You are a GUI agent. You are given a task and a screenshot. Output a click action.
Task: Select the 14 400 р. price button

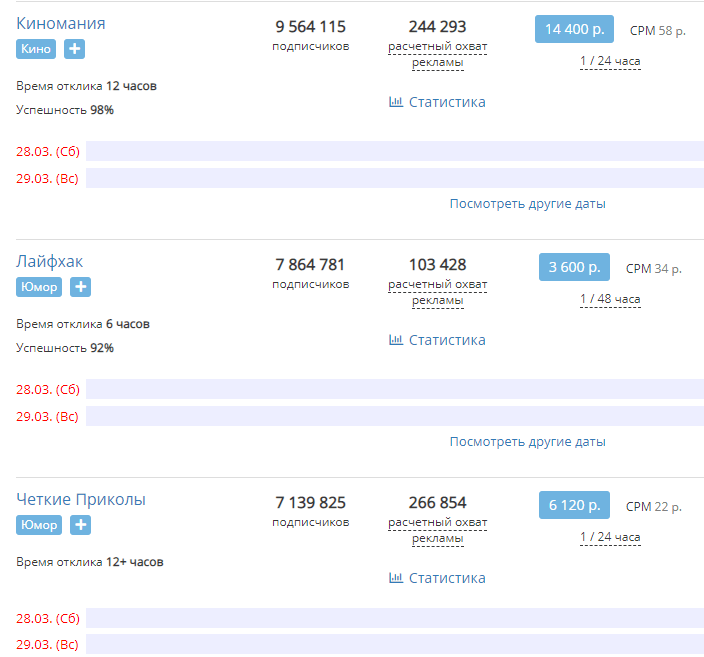pos(574,29)
